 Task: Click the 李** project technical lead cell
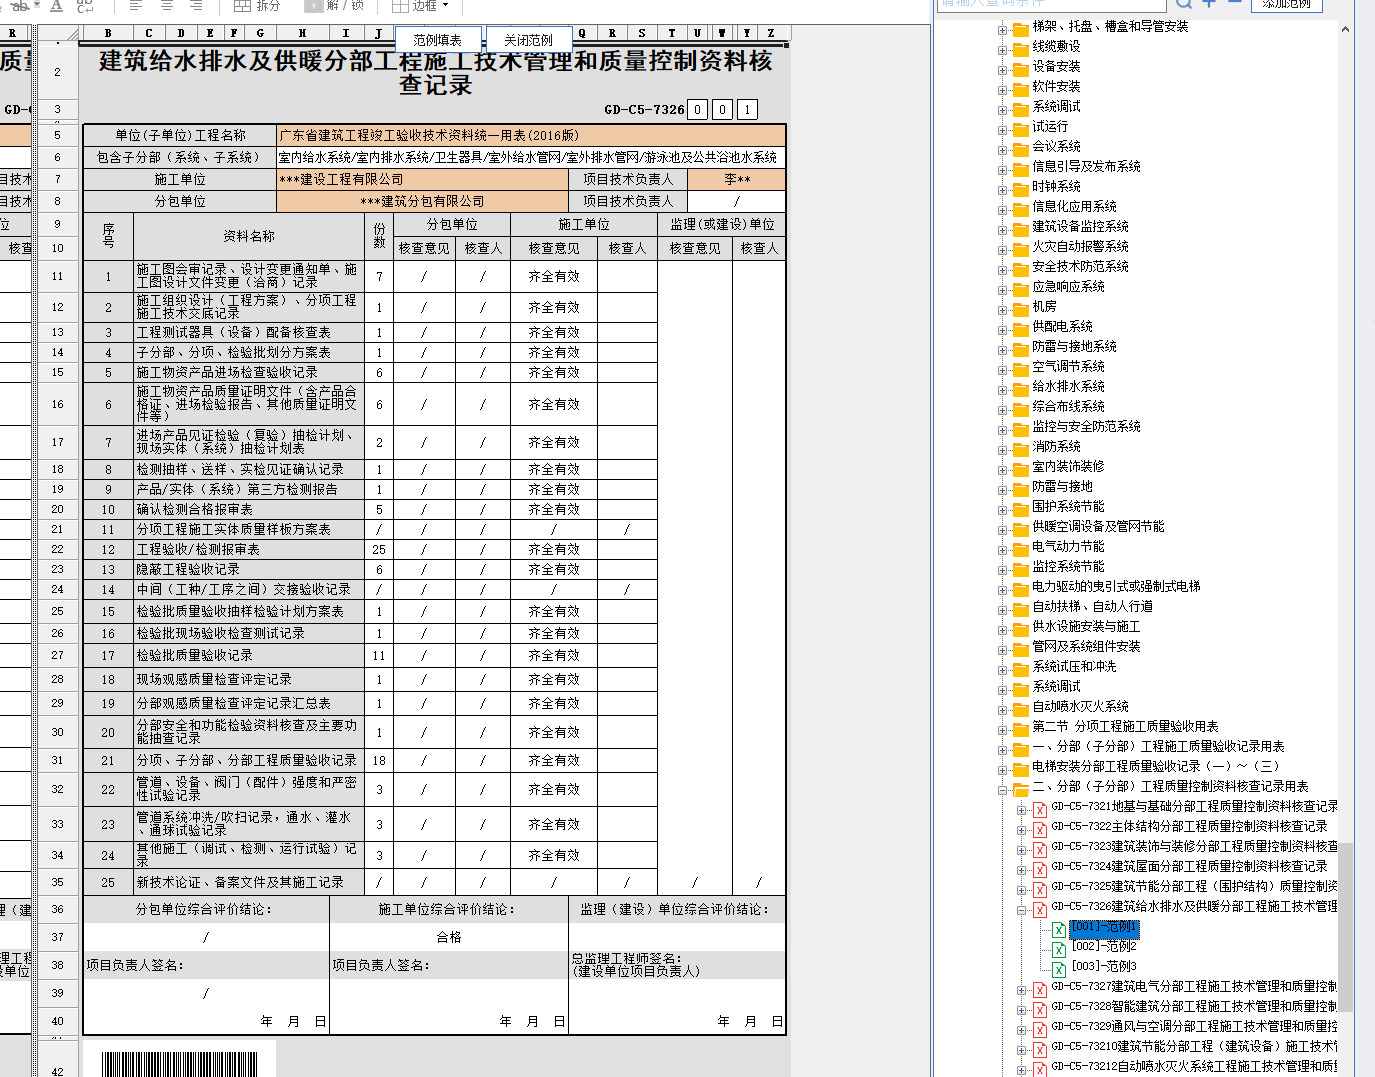(737, 179)
